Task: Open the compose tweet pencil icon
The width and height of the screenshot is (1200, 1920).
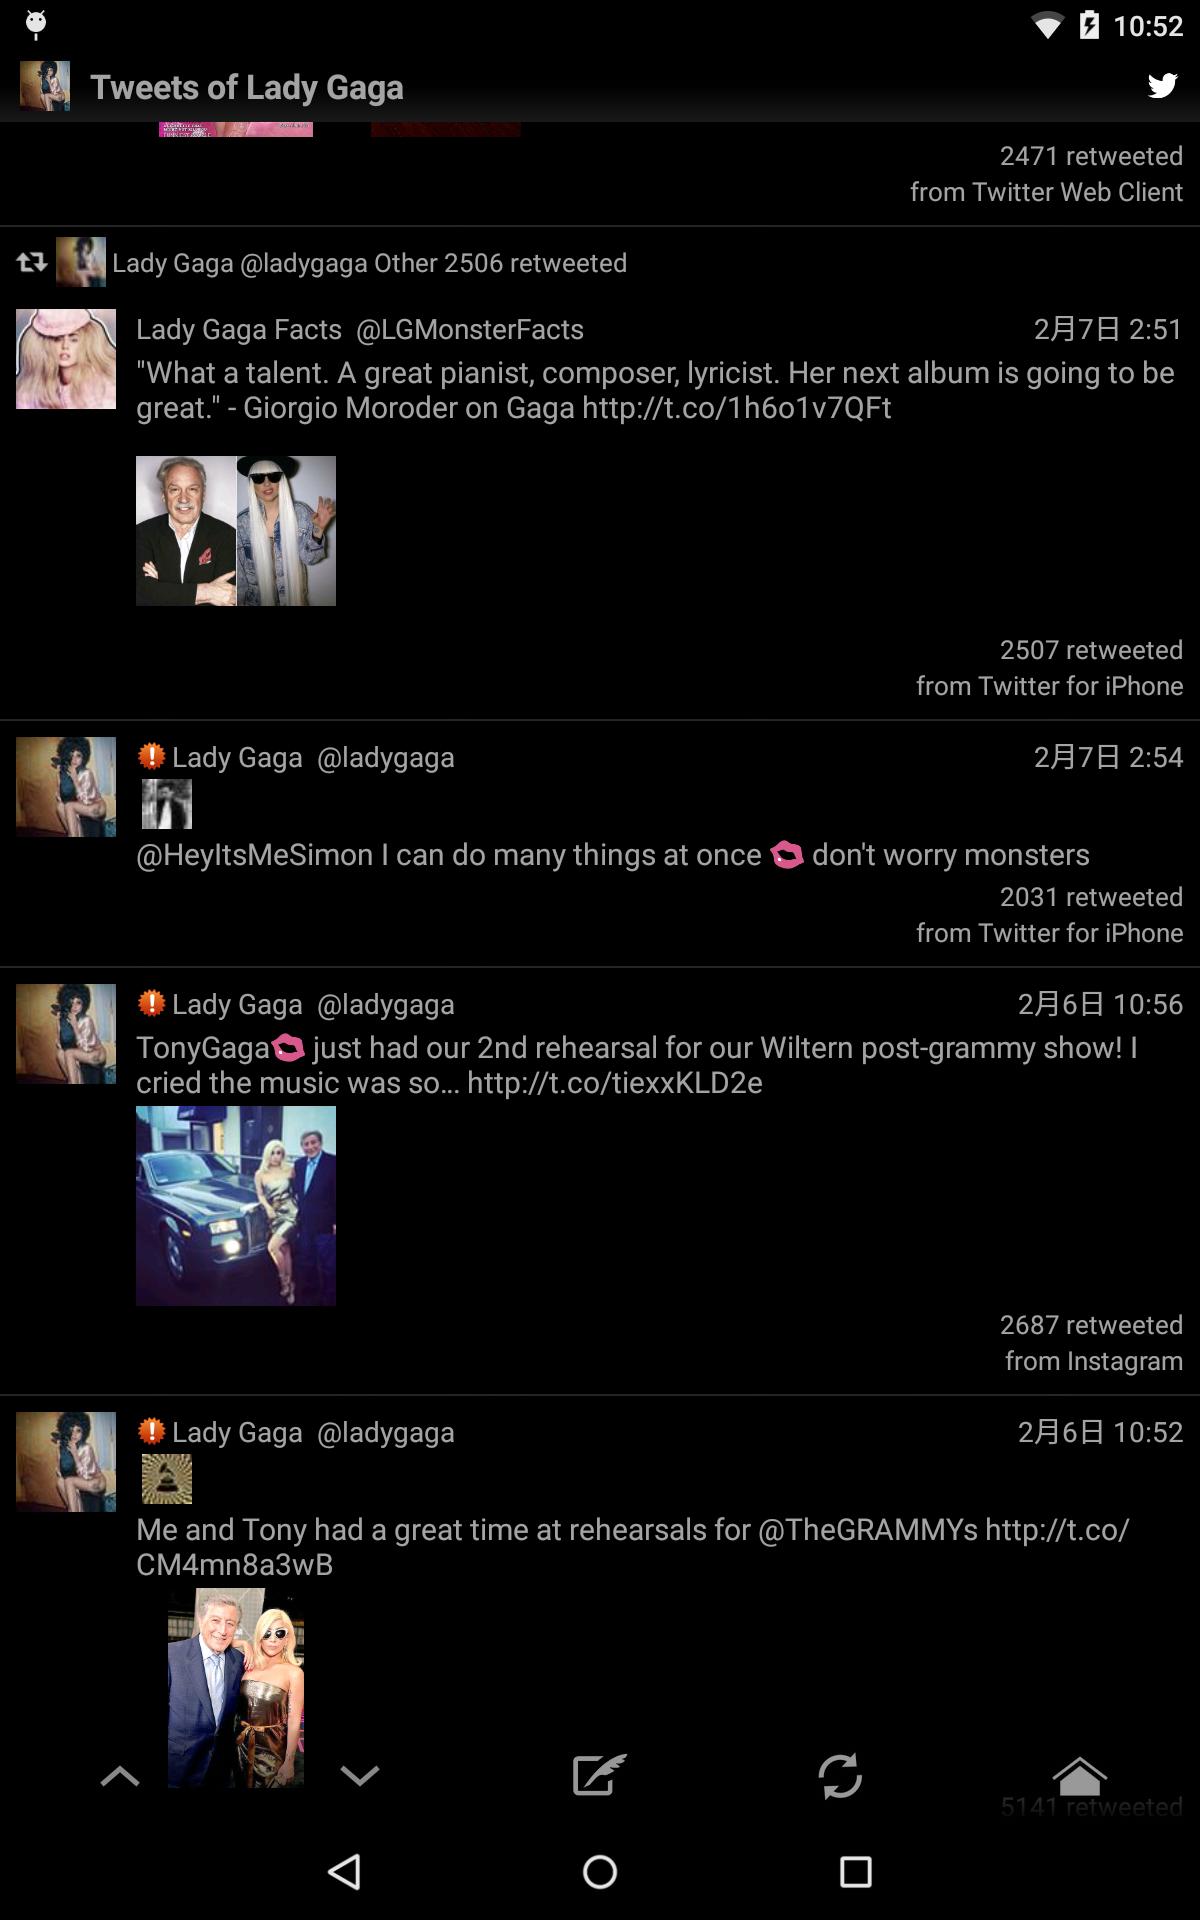Action: pos(599,1775)
